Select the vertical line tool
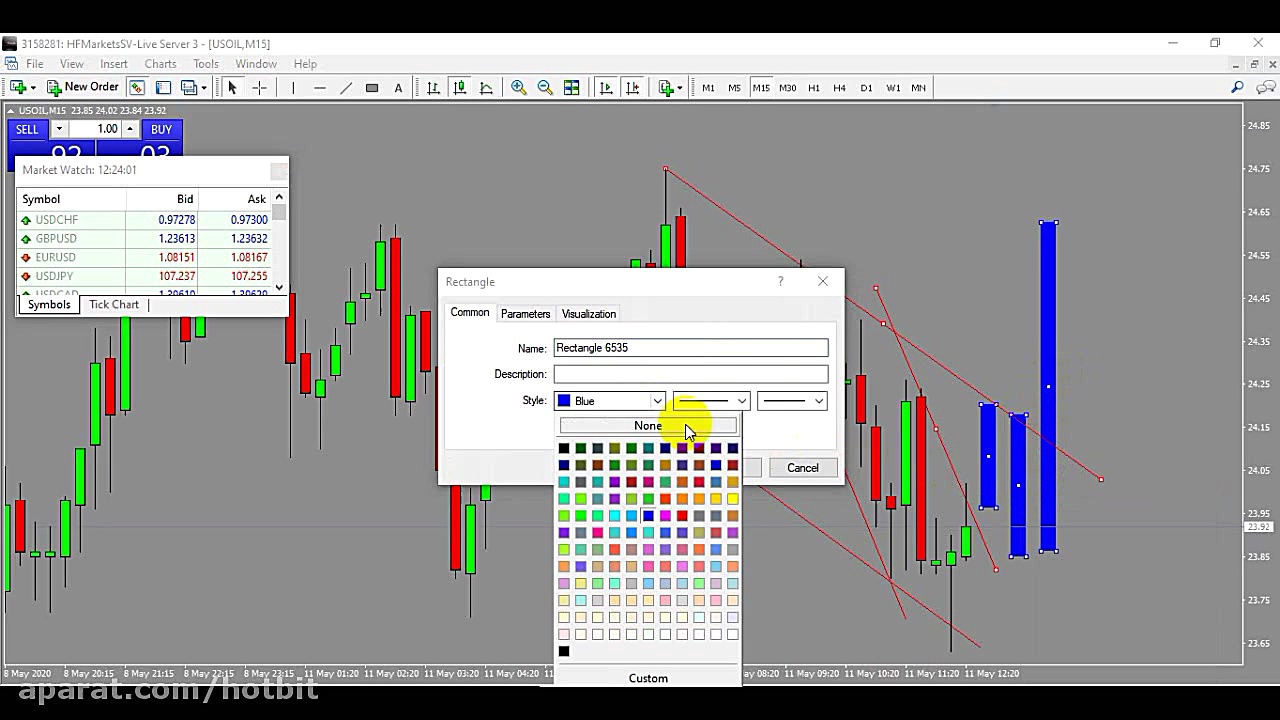Screen dimensions: 1280x720 (293, 88)
